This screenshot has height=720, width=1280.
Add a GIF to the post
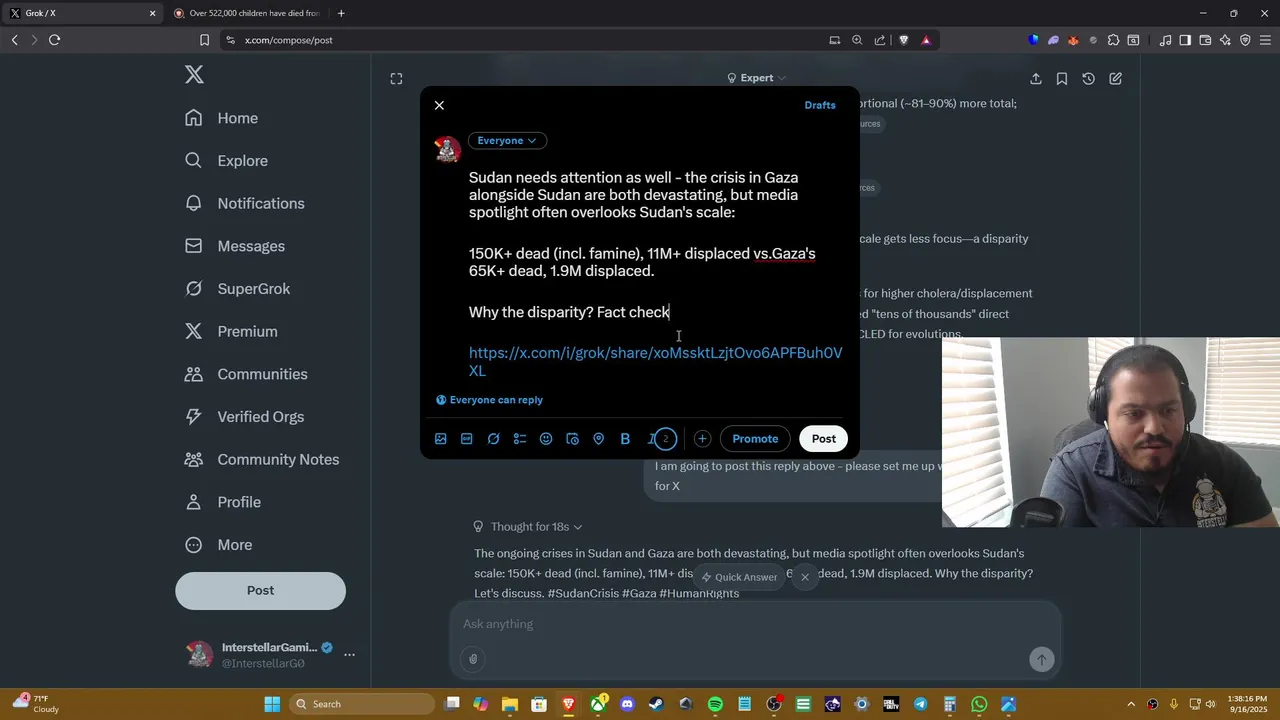pyautogui.click(x=467, y=439)
